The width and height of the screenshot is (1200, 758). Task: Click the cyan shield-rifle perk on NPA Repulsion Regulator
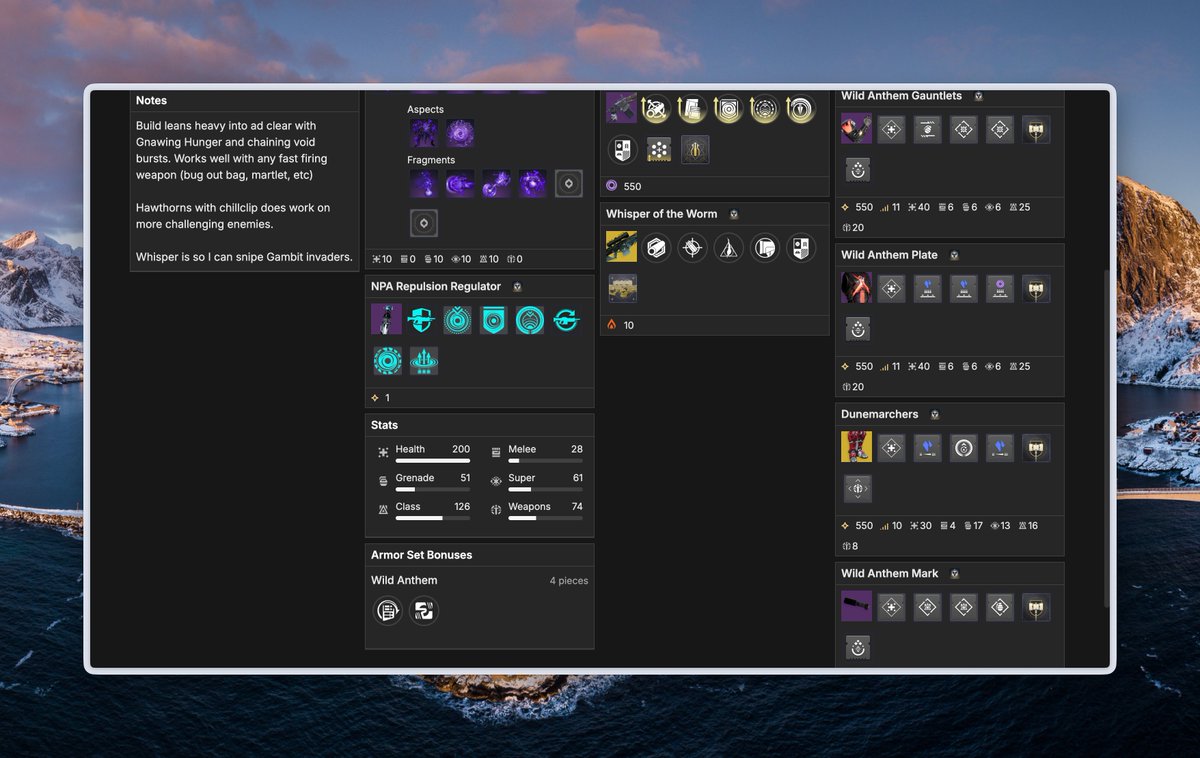(x=422, y=319)
